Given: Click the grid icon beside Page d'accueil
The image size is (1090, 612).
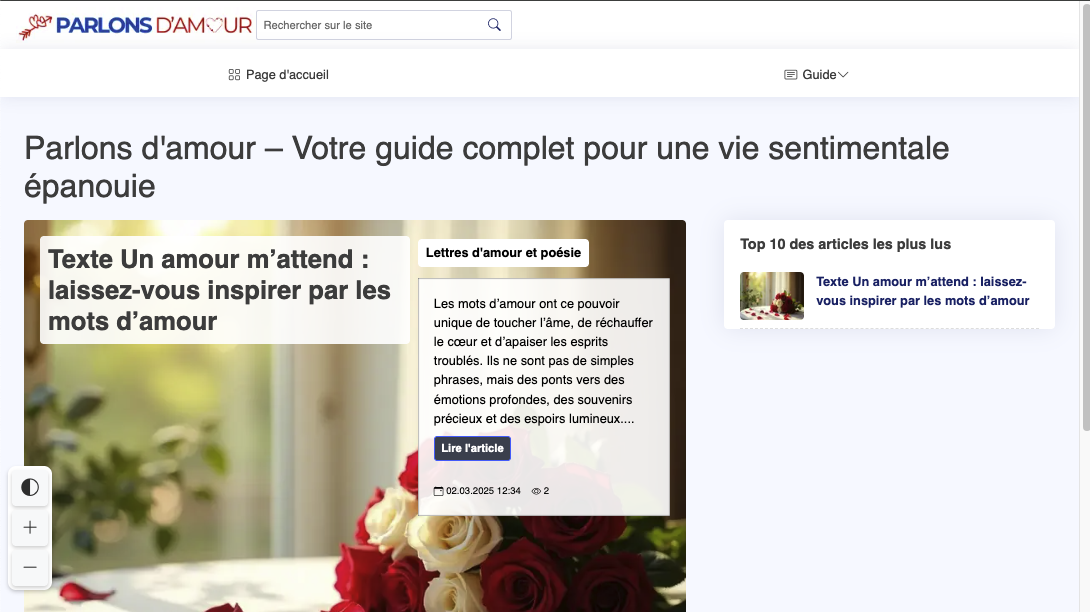Looking at the screenshot, I should coord(233,73).
